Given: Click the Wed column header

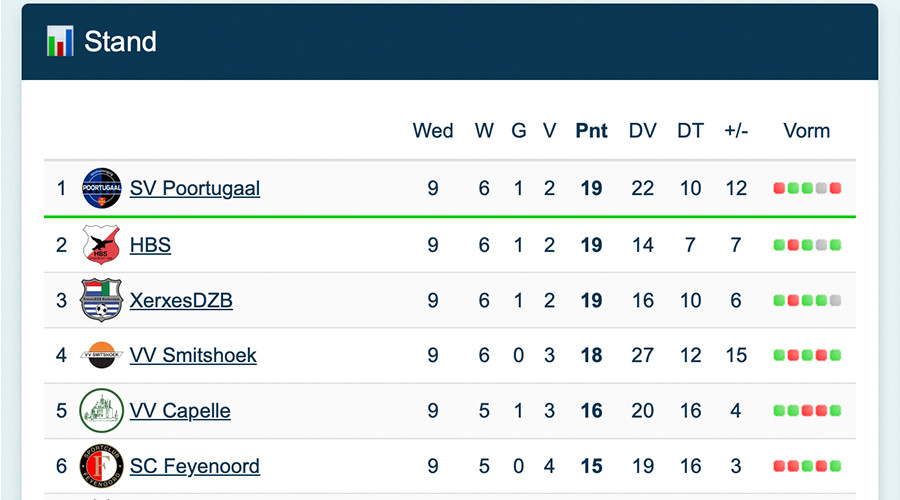Looking at the screenshot, I should coord(433,131).
